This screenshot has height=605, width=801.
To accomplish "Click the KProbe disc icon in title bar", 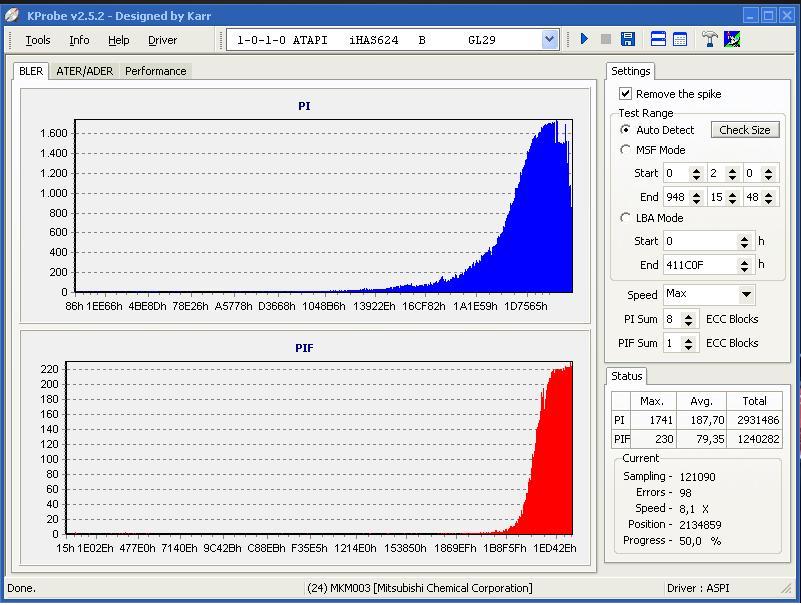I will point(12,15).
